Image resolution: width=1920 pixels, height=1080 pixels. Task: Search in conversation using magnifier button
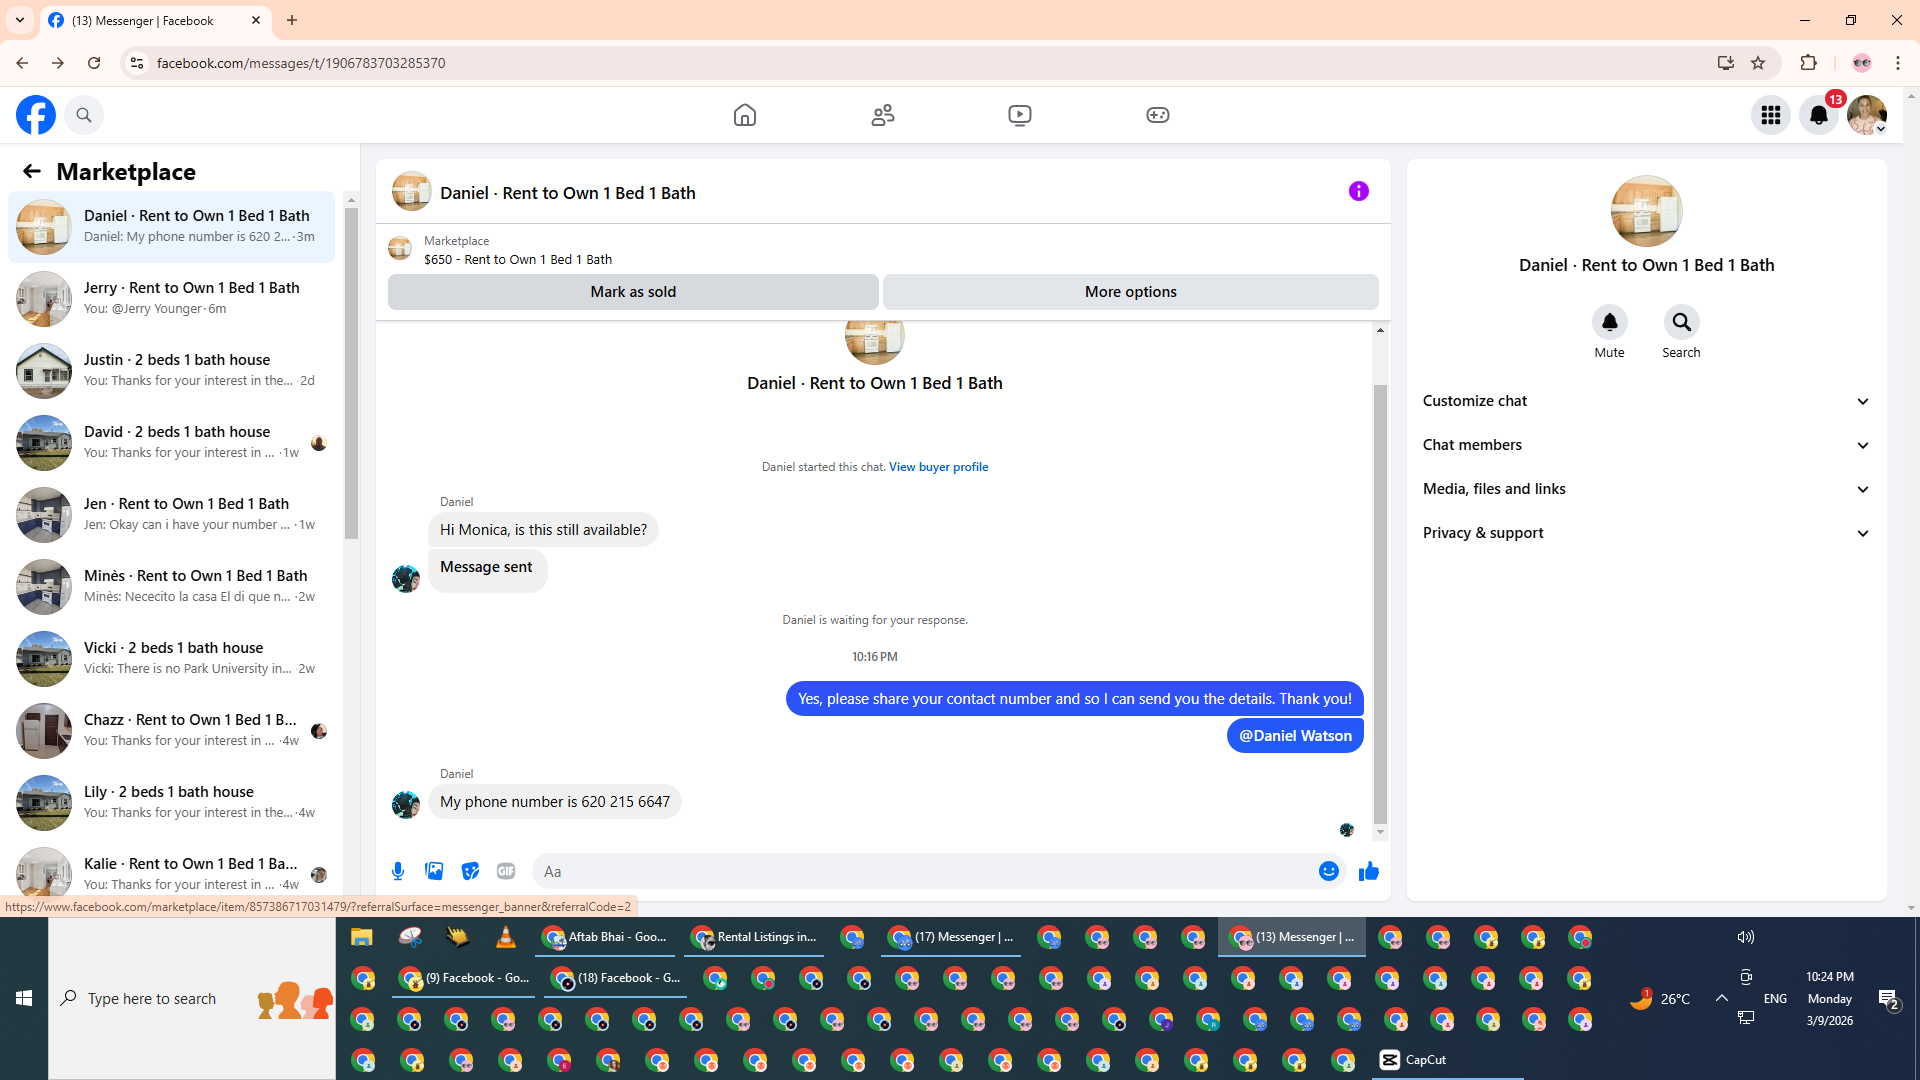pos(1681,322)
